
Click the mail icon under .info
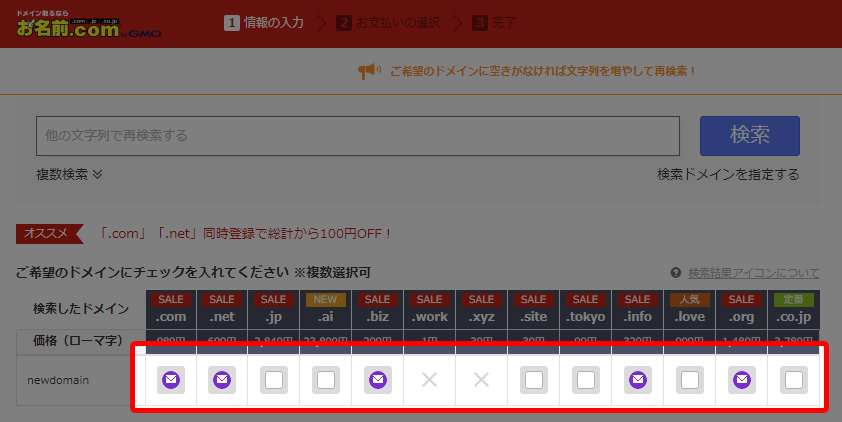(x=638, y=380)
